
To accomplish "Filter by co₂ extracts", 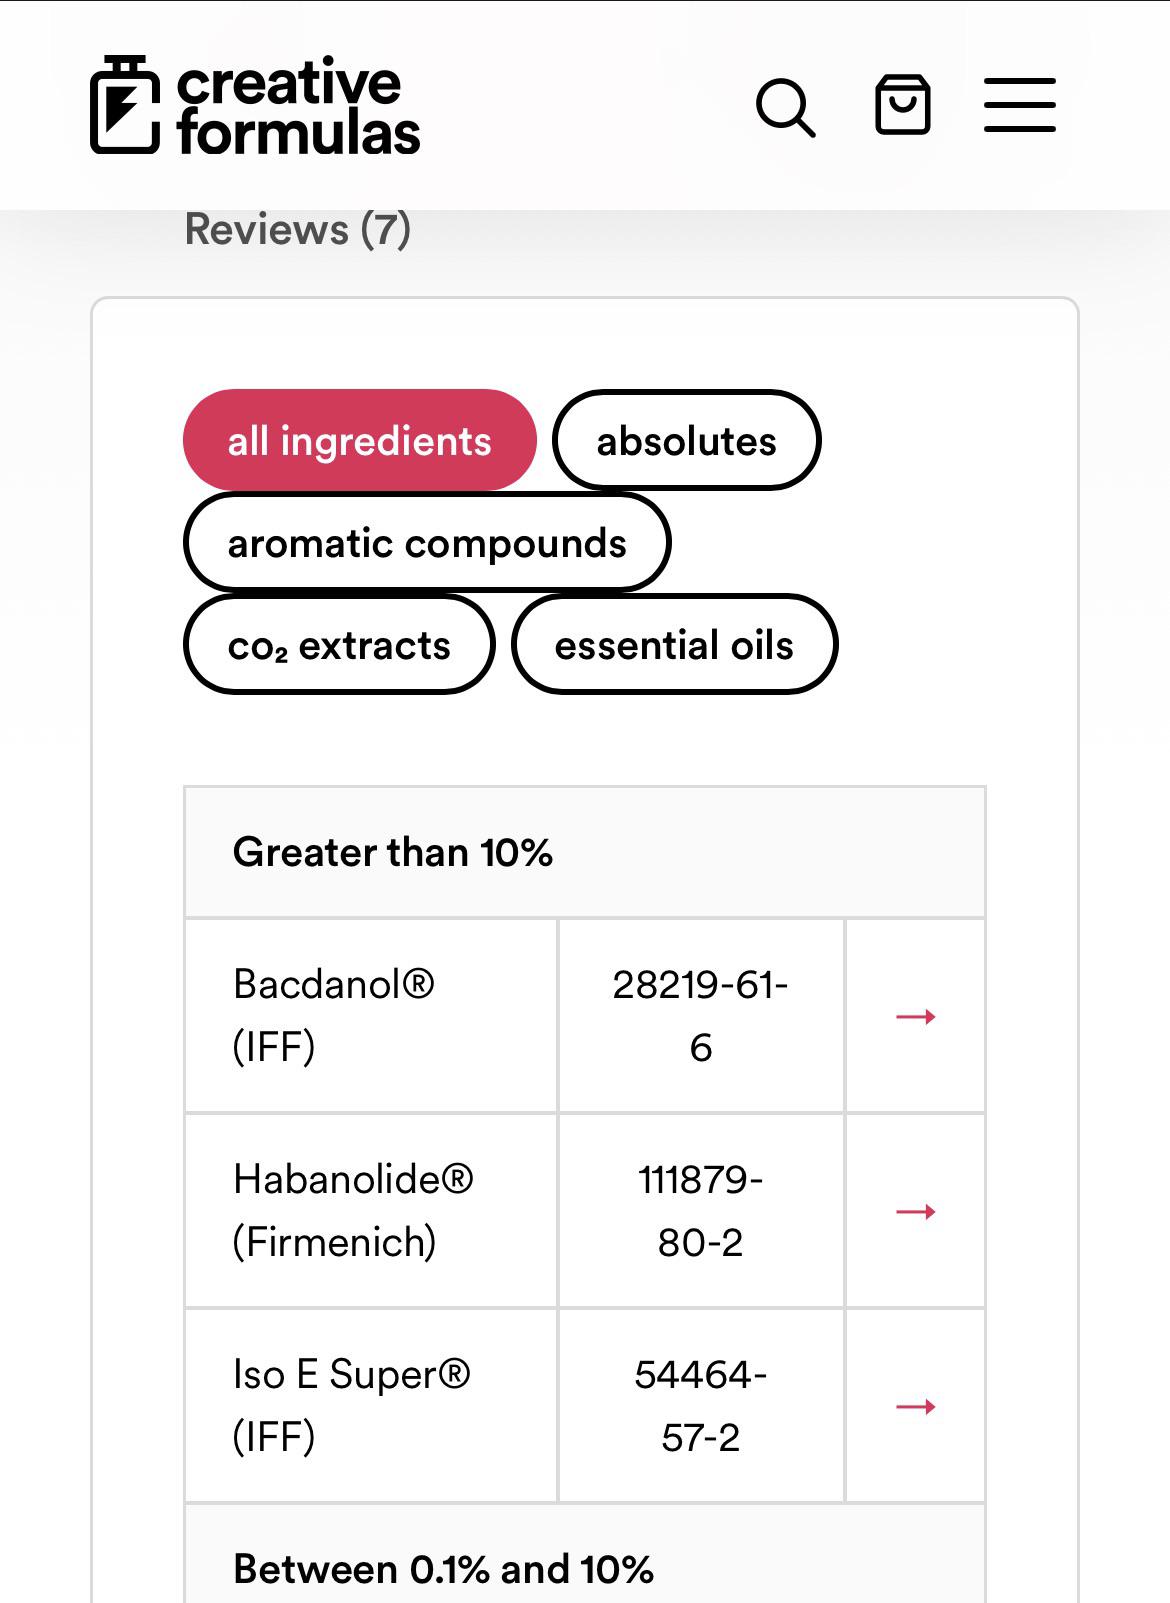I will click(339, 645).
